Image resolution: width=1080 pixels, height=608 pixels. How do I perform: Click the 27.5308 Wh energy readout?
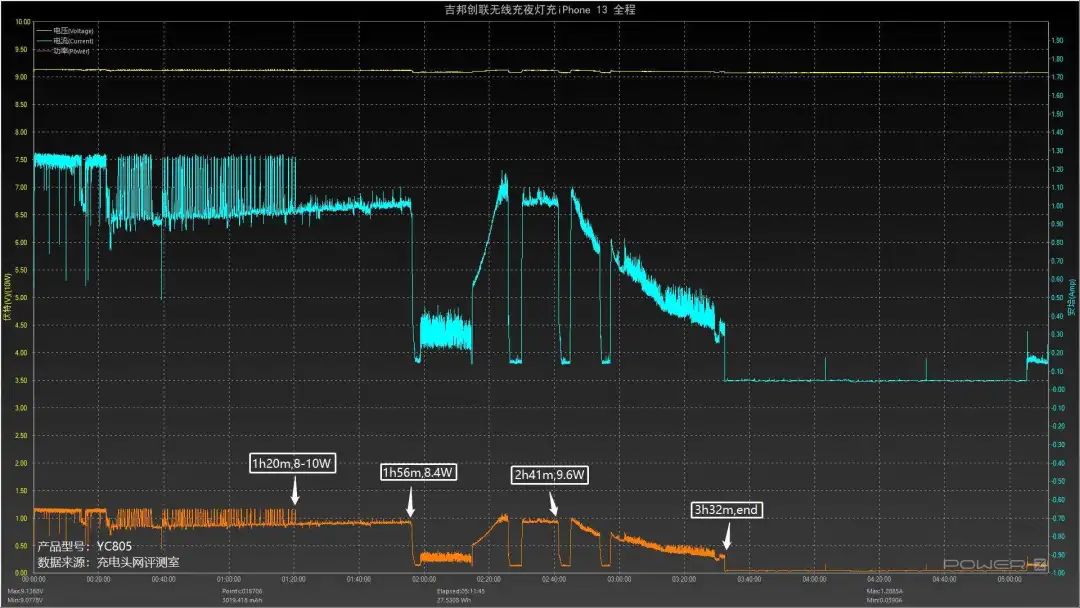click(x=453, y=600)
